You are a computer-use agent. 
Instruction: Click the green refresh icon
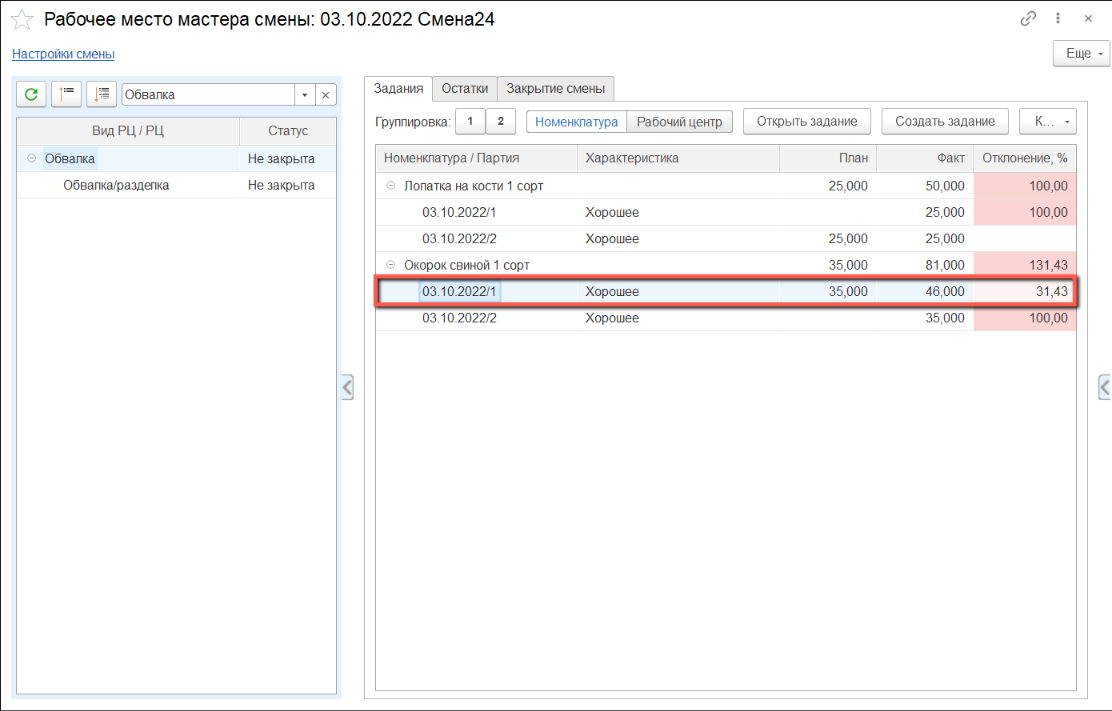coord(31,94)
